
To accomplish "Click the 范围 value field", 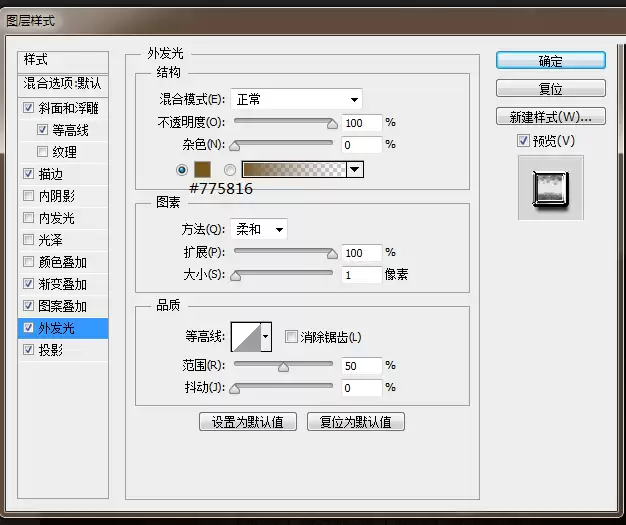I will (362, 366).
